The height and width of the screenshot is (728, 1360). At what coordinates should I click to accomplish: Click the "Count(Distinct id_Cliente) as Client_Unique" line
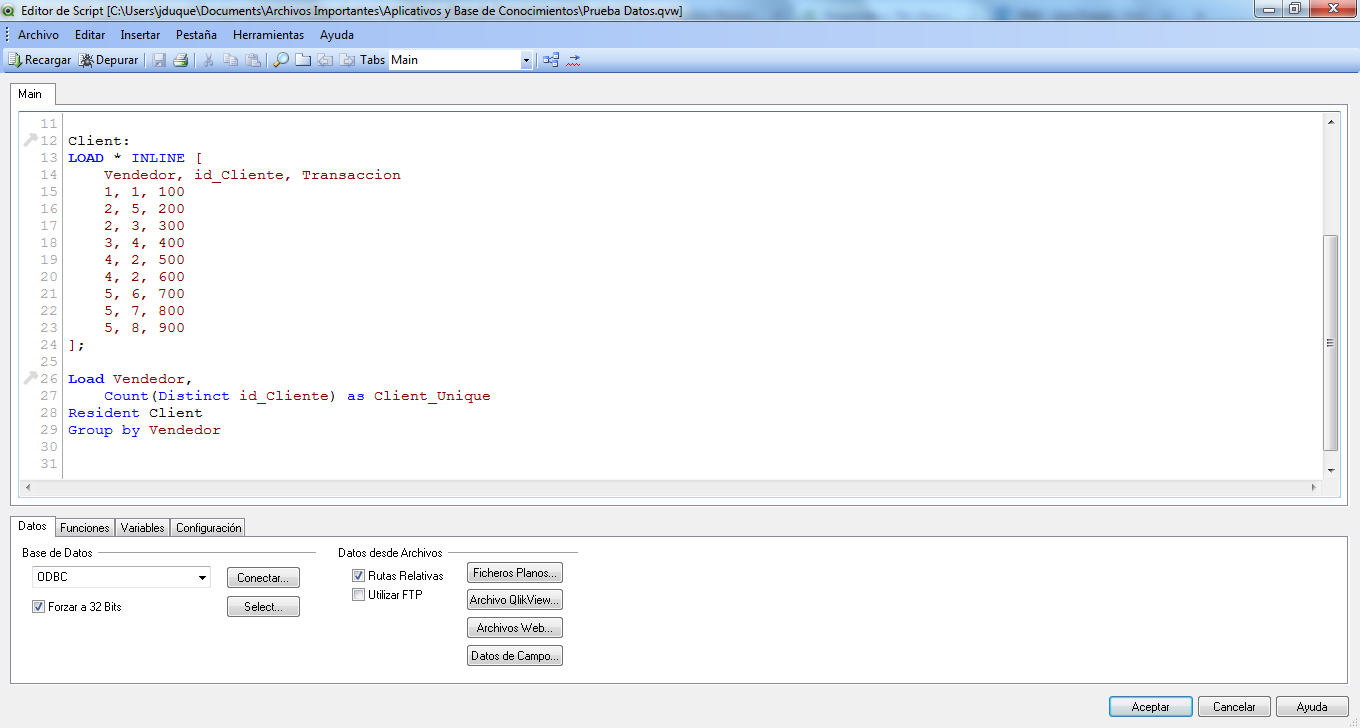pyautogui.click(x=297, y=396)
